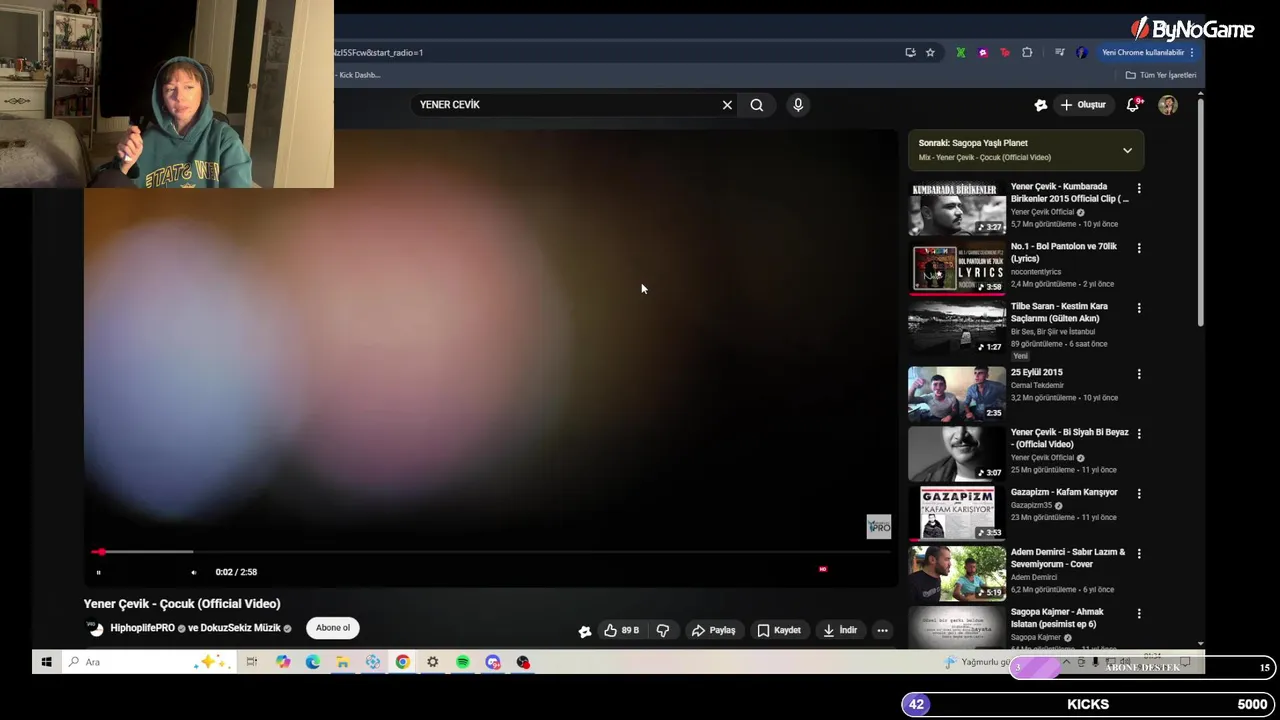Open Gazapizm Kafam Karışıyor thumbnail
Screen dimensions: 1280x720
tap(957, 514)
